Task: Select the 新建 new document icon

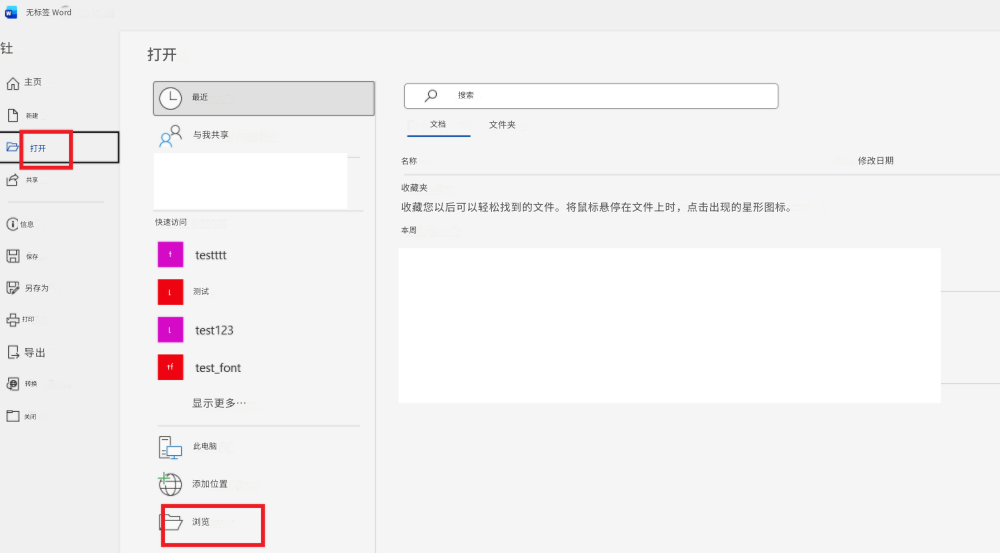Action: (13, 115)
